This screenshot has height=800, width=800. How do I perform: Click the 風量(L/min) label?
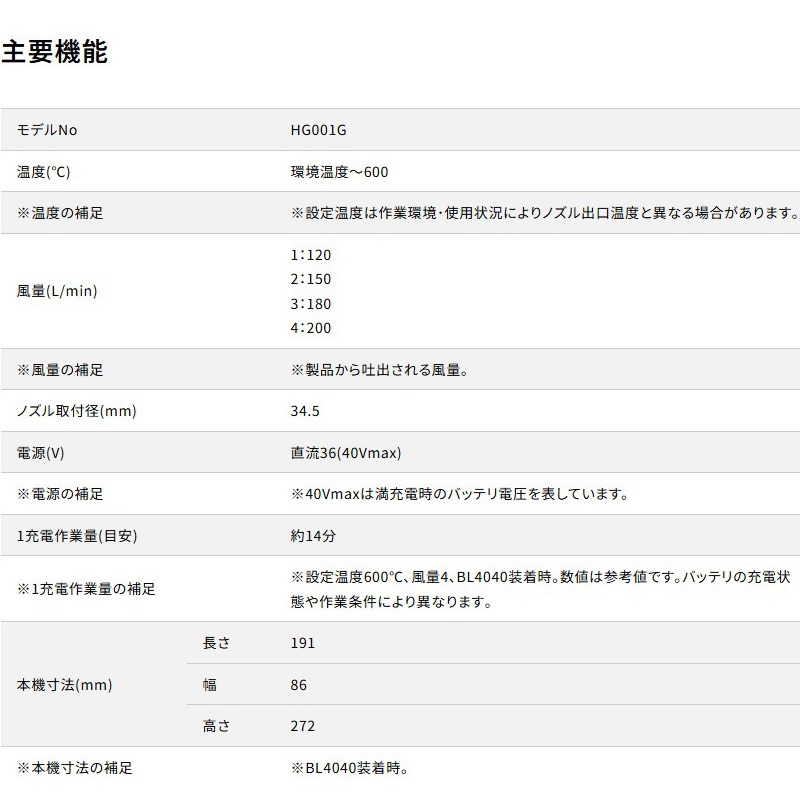(x=57, y=291)
